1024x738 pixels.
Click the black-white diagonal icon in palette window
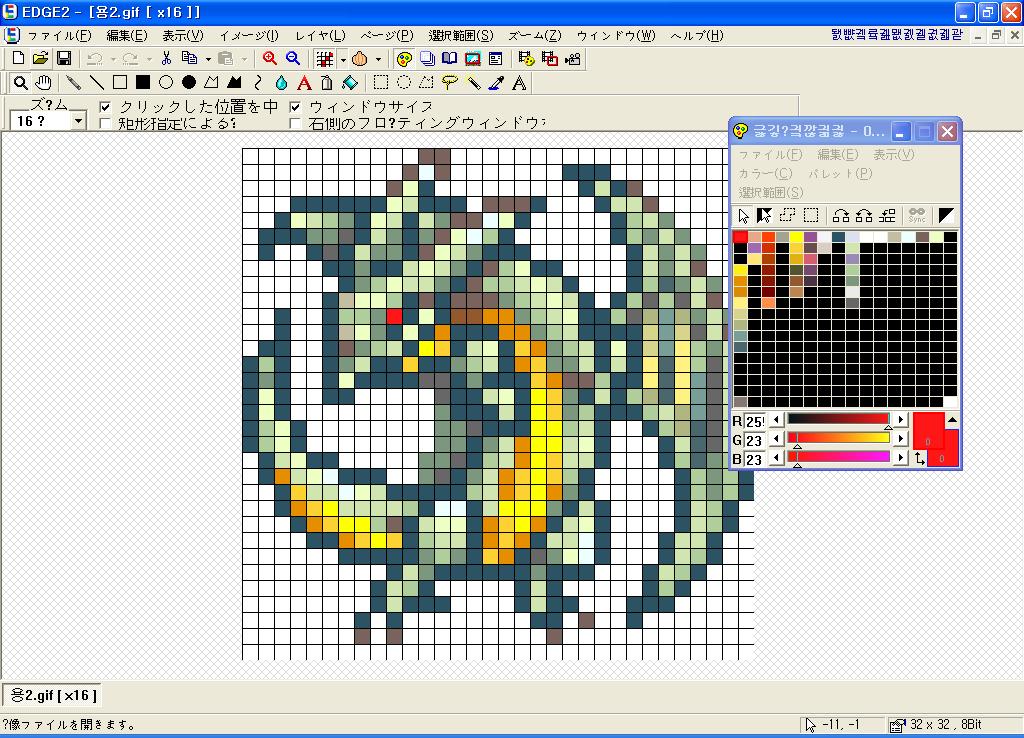click(946, 216)
